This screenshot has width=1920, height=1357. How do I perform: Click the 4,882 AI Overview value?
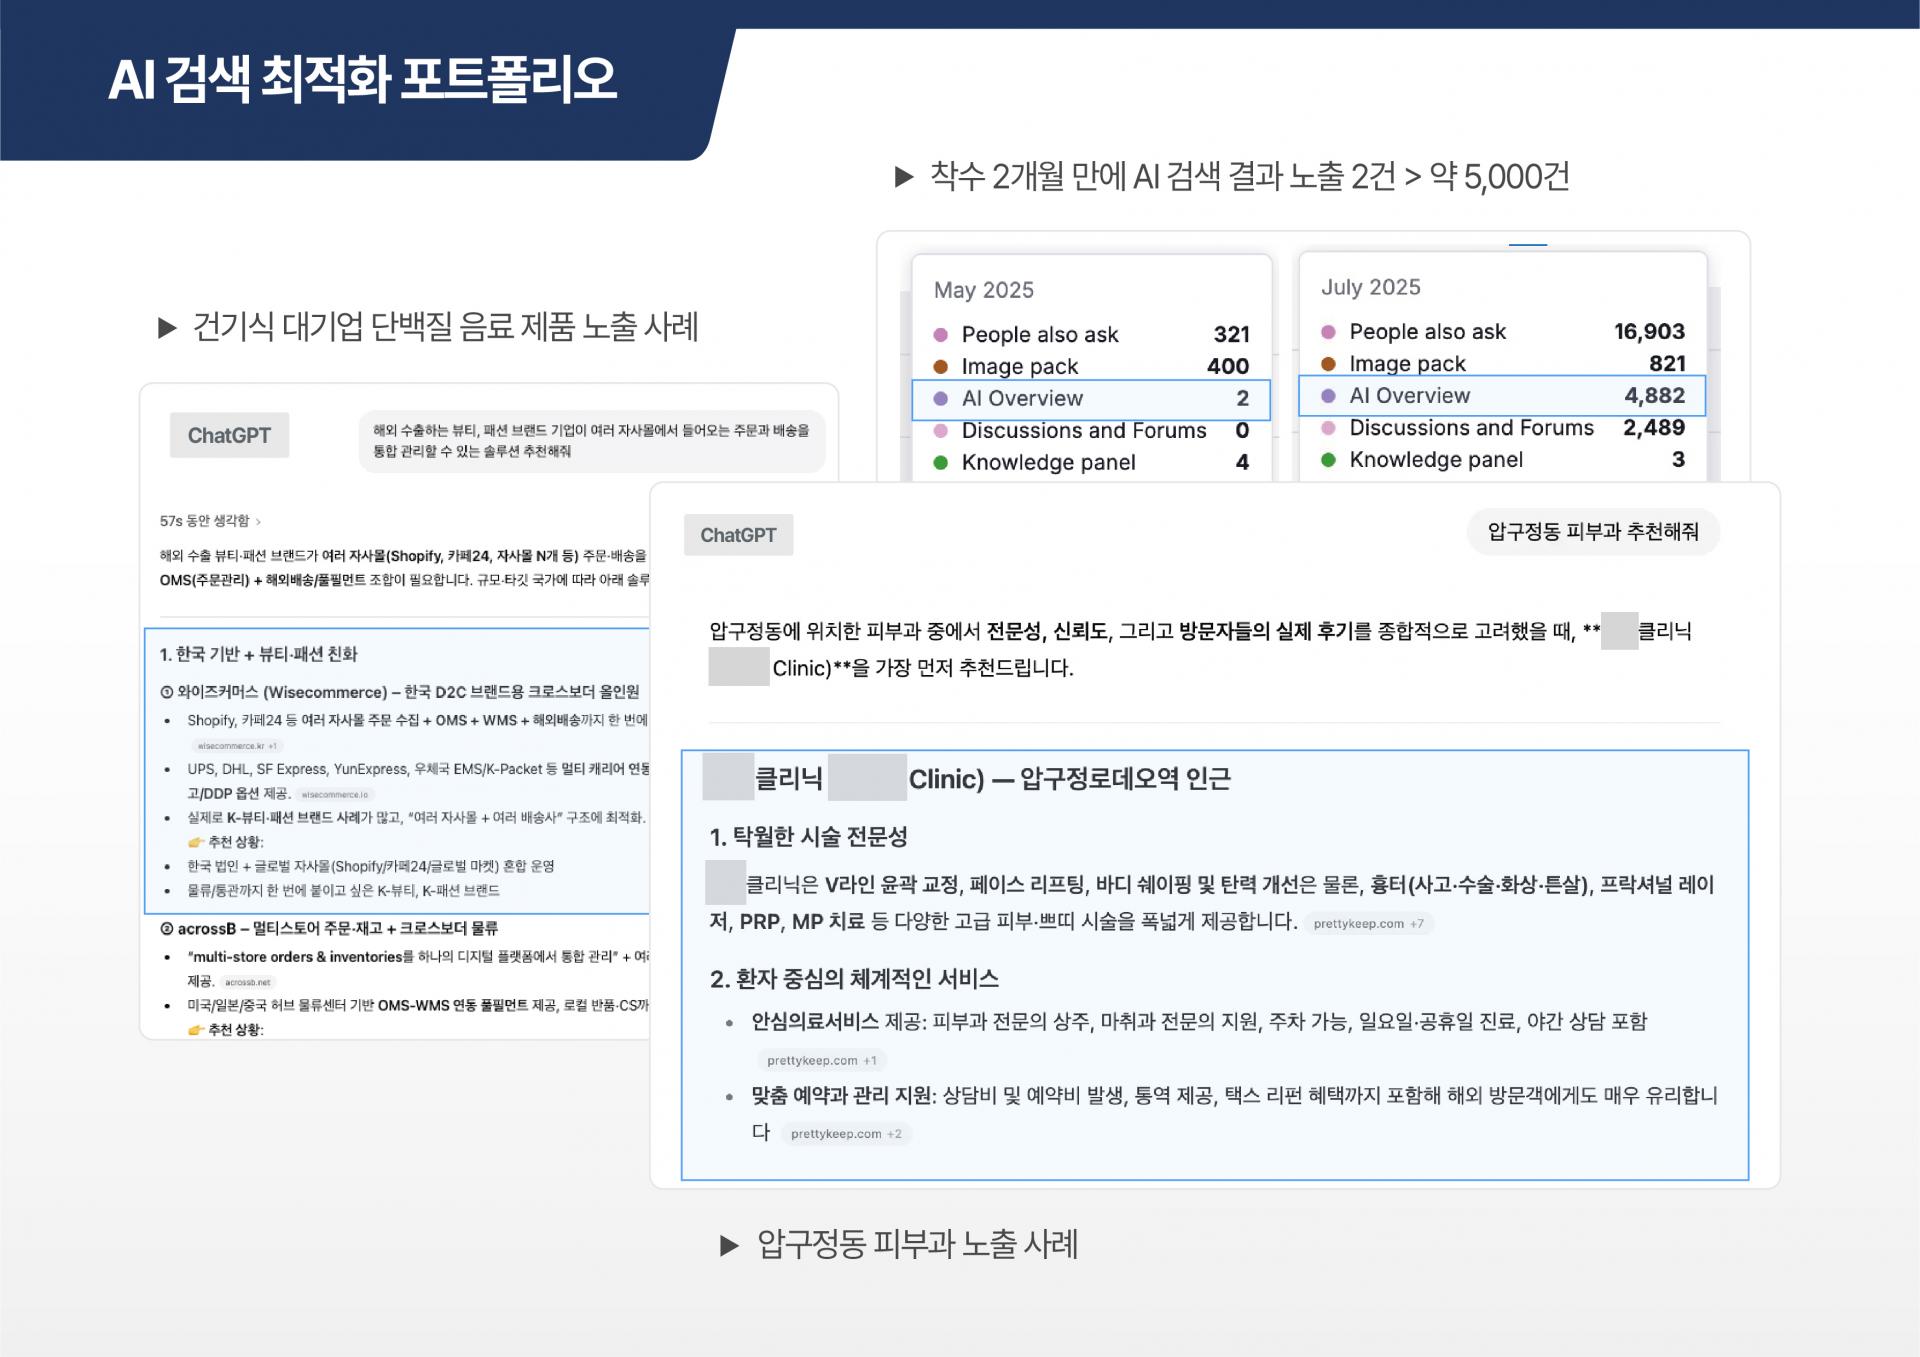(x=1655, y=396)
